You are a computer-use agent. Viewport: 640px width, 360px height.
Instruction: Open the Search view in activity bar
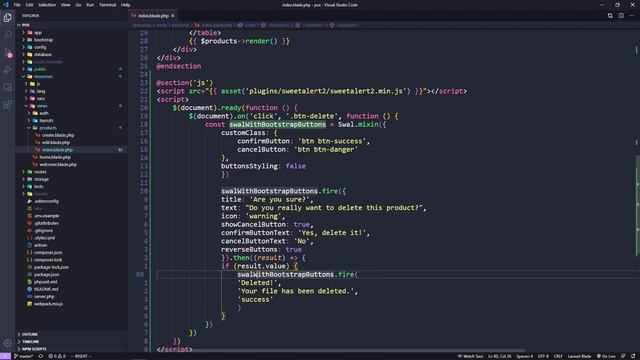click(7, 35)
